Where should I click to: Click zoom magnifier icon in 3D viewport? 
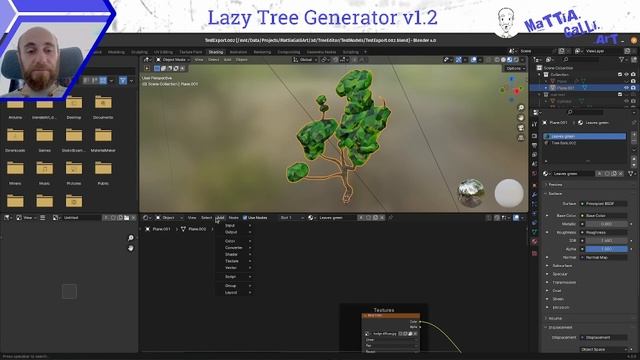(x=521, y=107)
